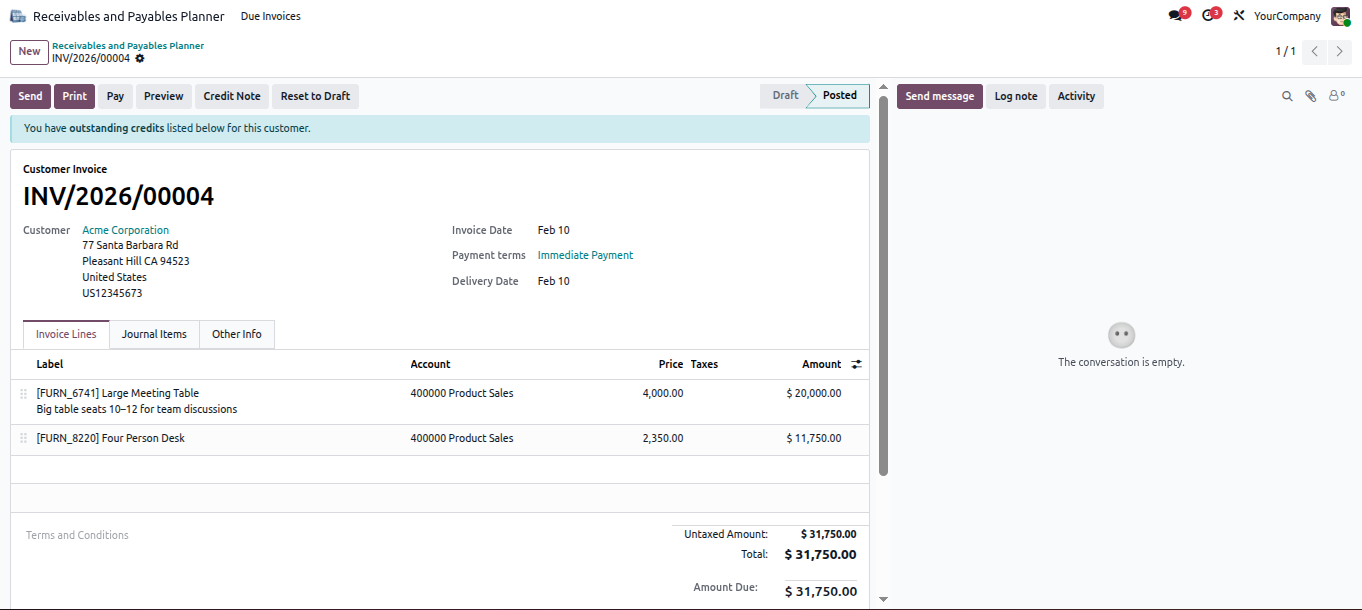Image resolution: width=1362 pixels, height=610 pixels.
Task: Open the user avatar menu
Action: pos(1340,16)
